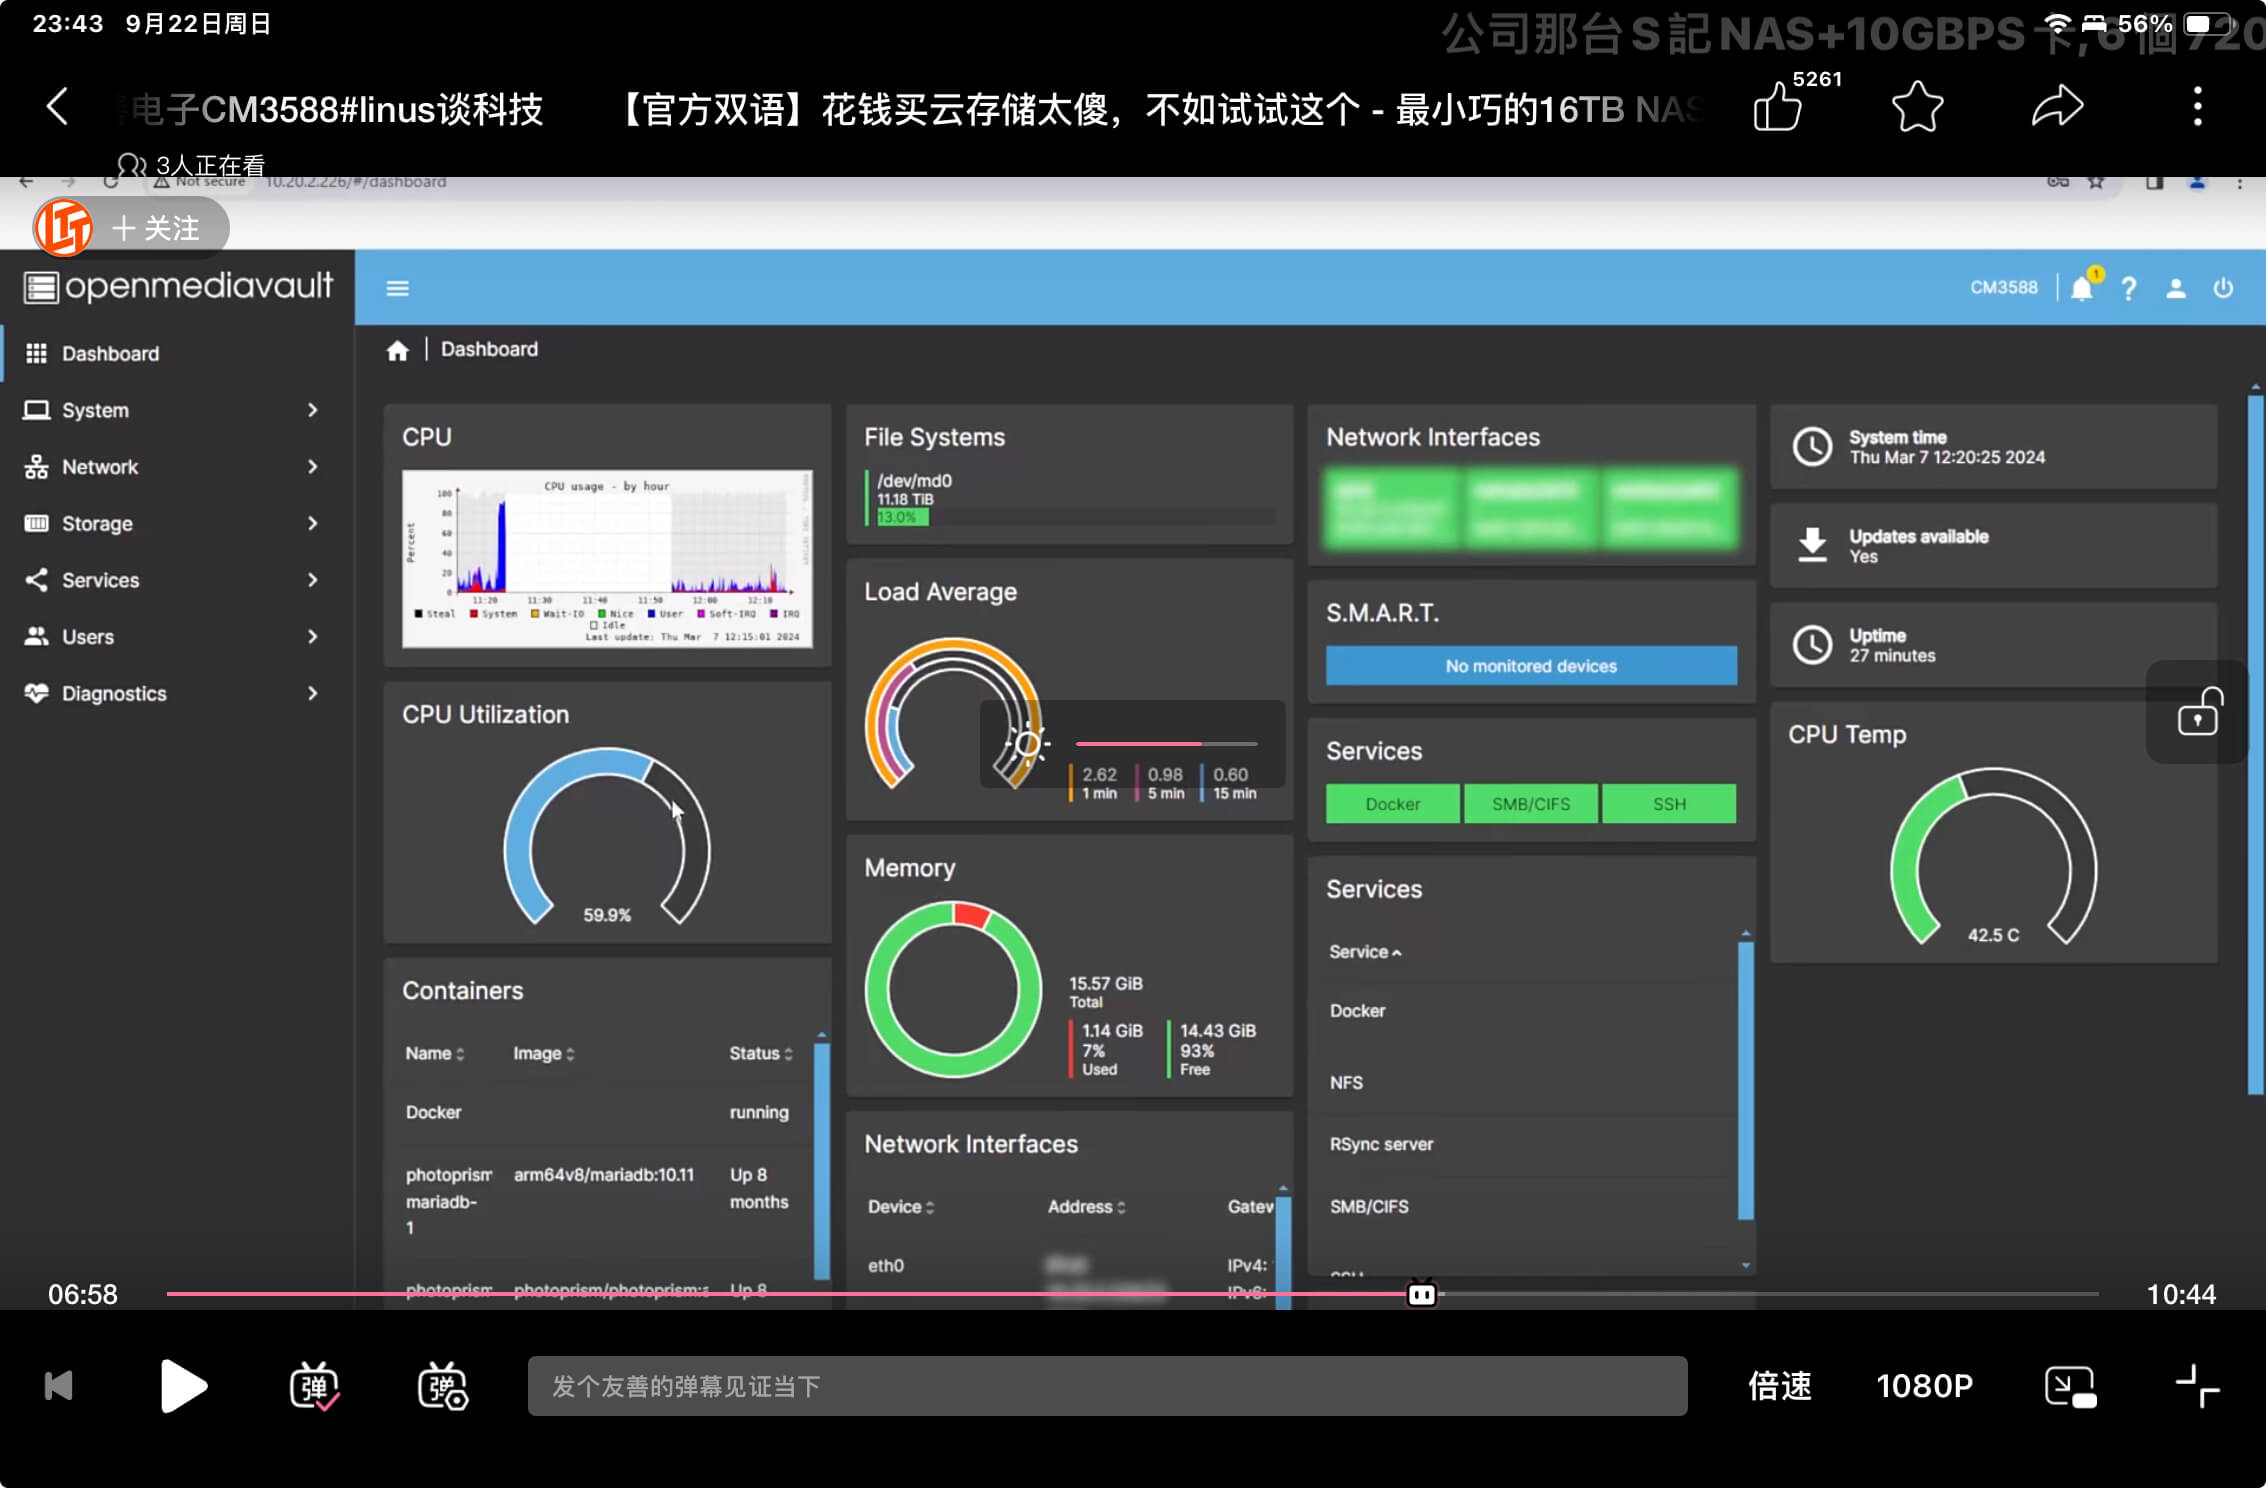Share the video via arrow icon
The height and width of the screenshot is (1488, 2266).
click(2057, 106)
